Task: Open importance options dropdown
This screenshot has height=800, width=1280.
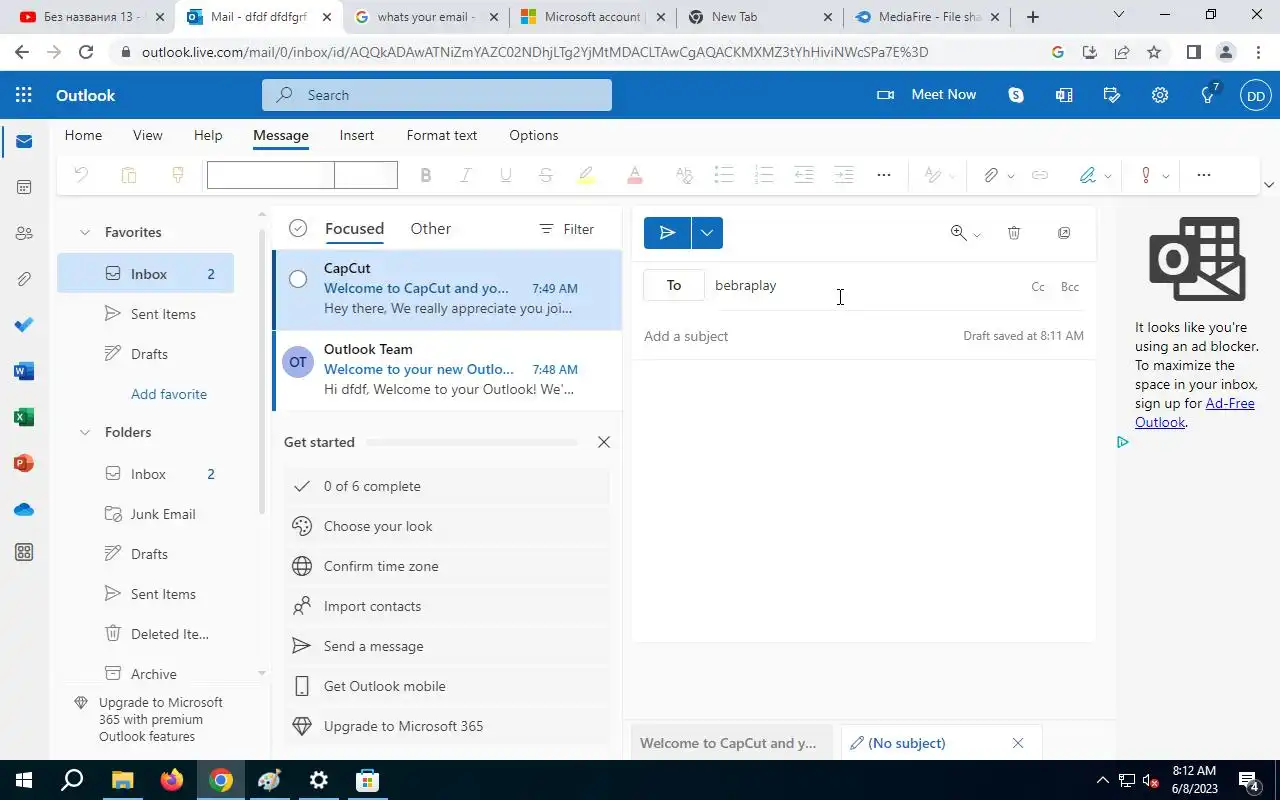Action: pos(1165,176)
